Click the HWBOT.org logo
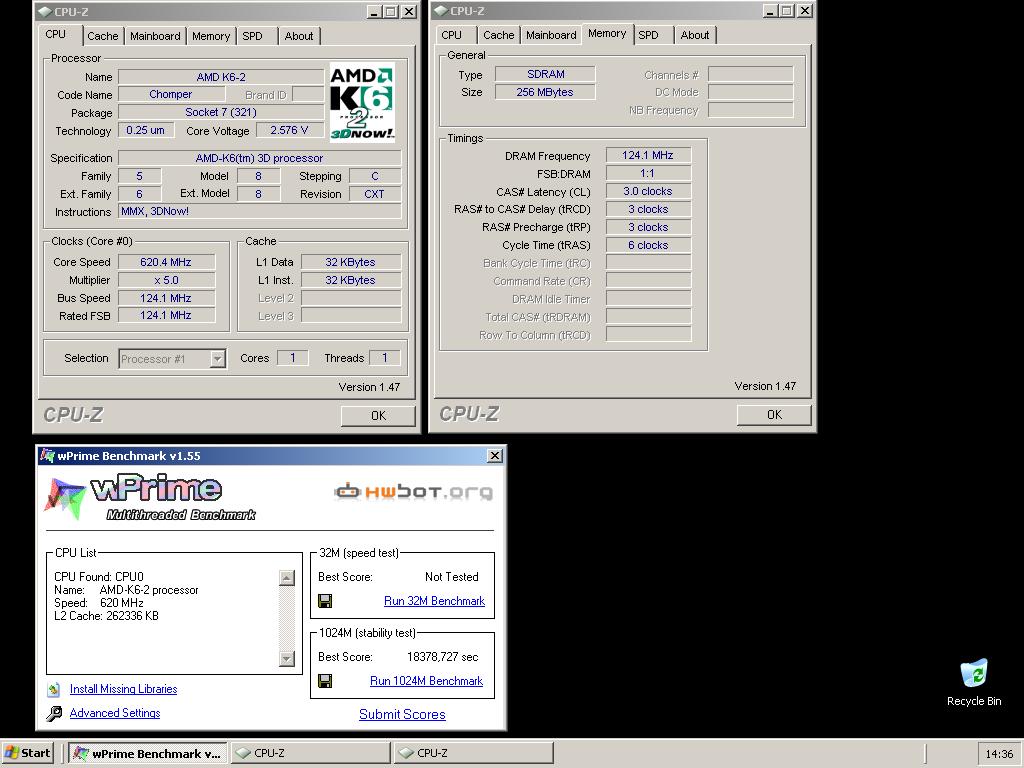Screen dimensions: 1024x768 [x=413, y=491]
